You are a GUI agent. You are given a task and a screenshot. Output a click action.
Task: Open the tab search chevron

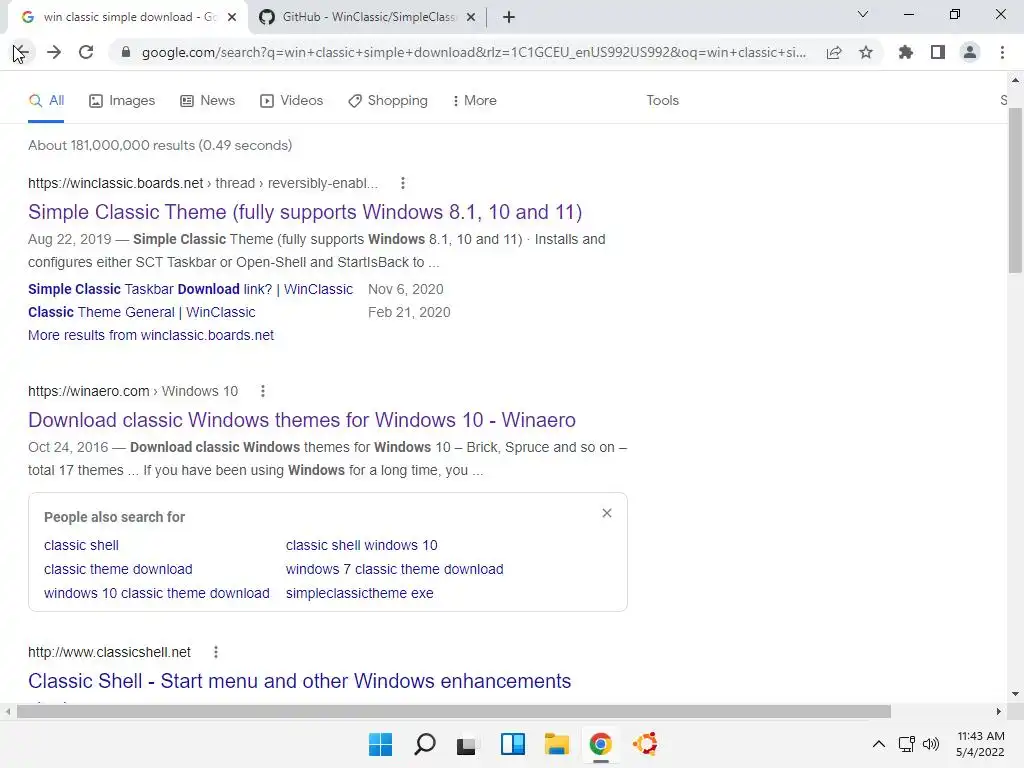pyautogui.click(x=863, y=14)
